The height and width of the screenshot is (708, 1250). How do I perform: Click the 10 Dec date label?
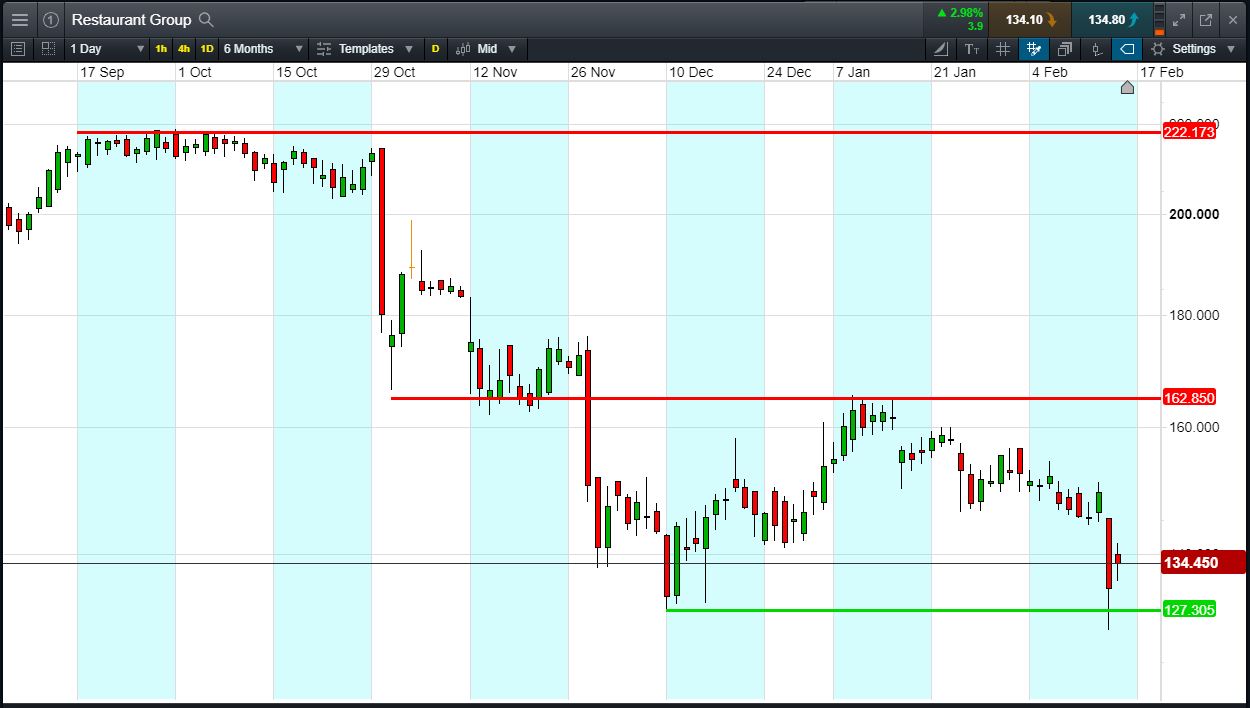click(x=691, y=72)
